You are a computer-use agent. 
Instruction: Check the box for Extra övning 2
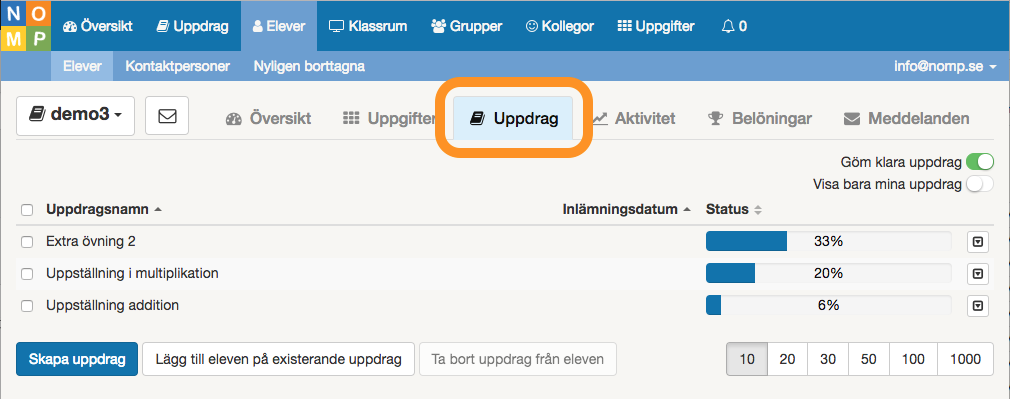27,242
